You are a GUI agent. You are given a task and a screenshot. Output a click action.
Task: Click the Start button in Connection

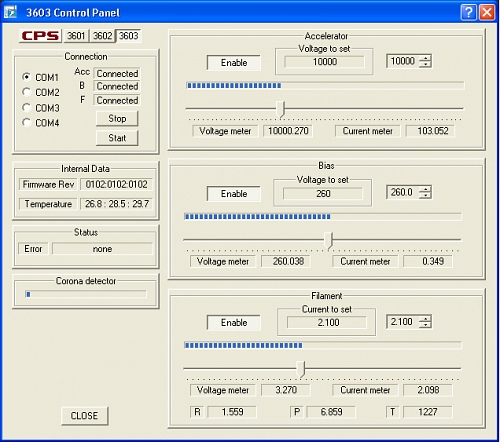coord(117,138)
